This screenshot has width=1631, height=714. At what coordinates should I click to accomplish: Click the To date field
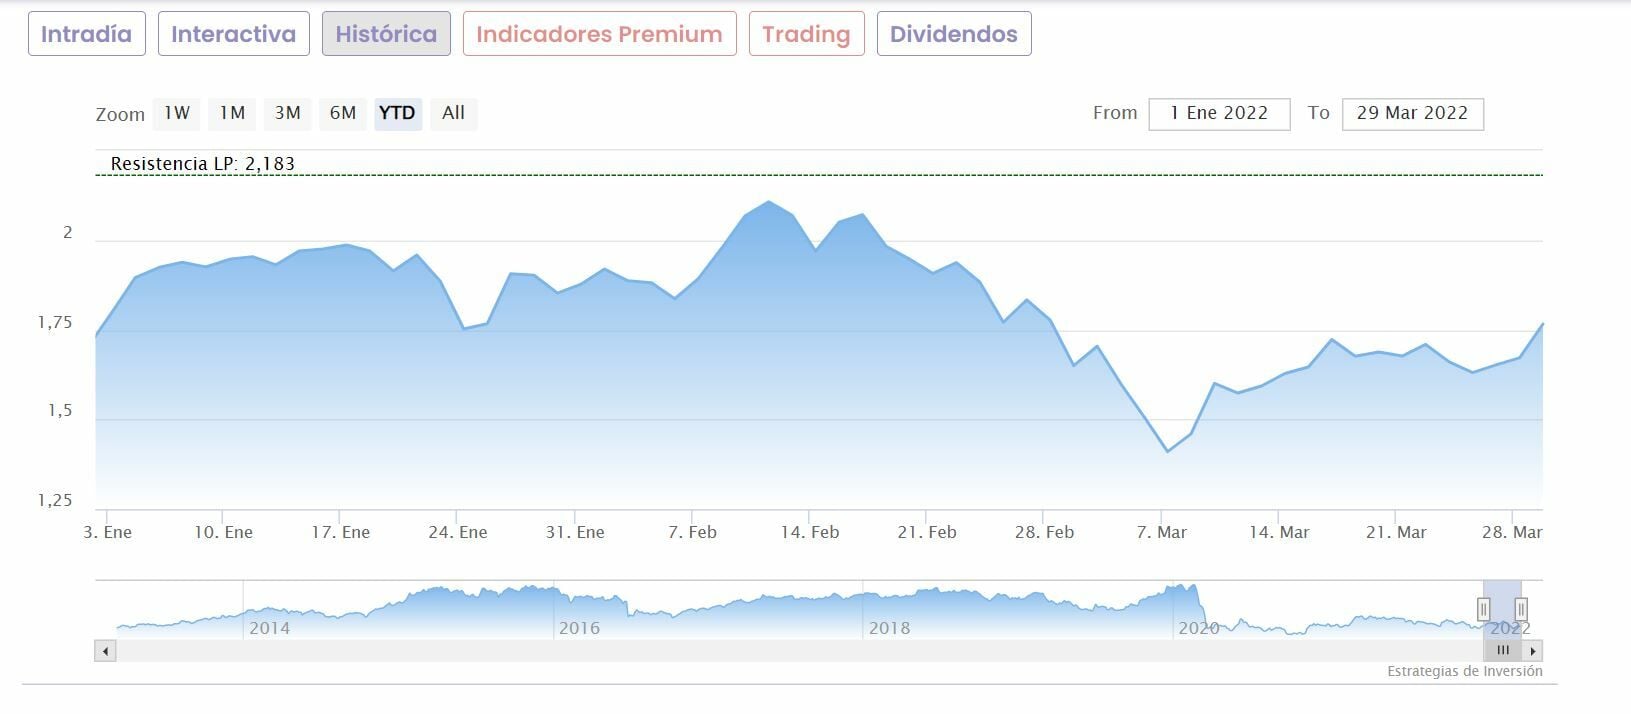pos(1412,114)
